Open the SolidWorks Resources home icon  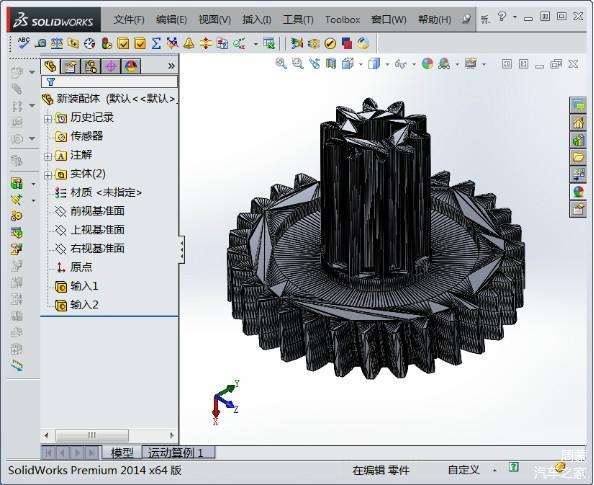point(578,122)
